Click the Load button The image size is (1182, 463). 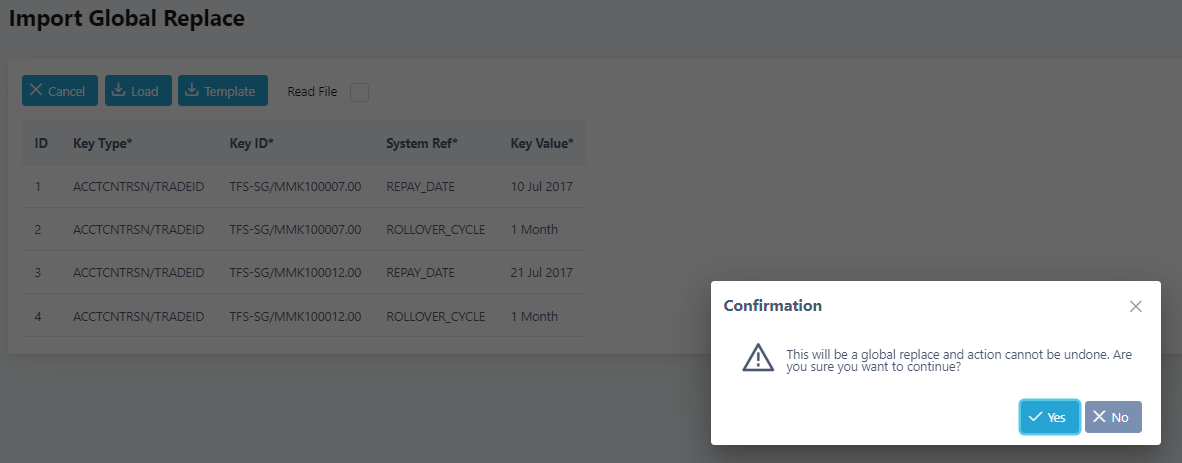138,90
